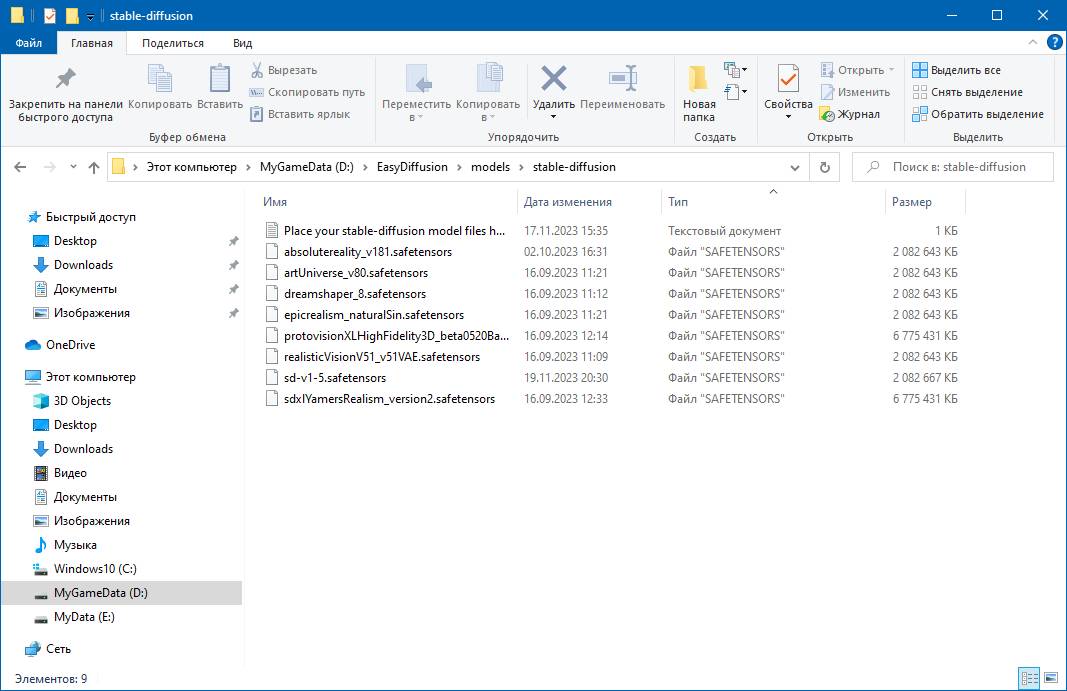Click Select All (Выделить все) button

956,70
